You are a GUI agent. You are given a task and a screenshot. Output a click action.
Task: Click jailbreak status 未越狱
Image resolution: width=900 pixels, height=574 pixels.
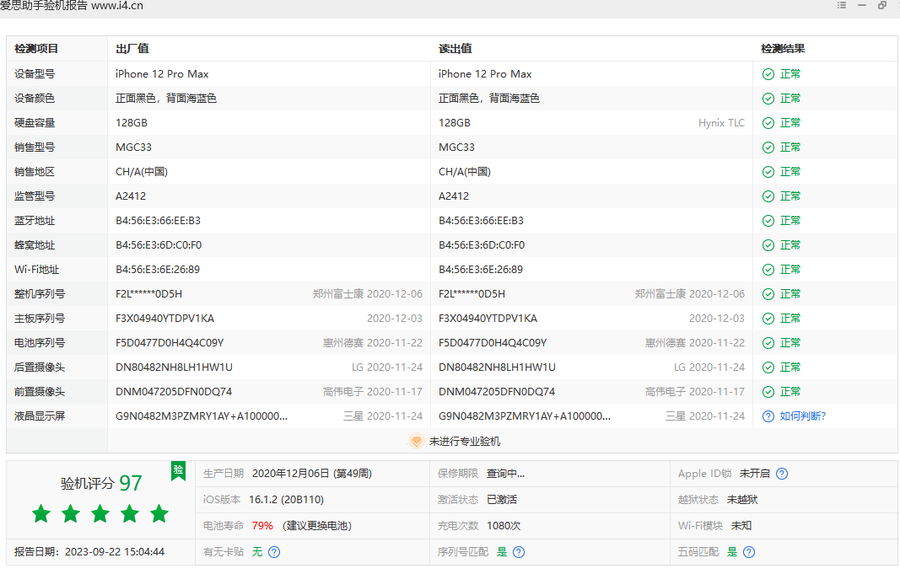pos(742,500)
